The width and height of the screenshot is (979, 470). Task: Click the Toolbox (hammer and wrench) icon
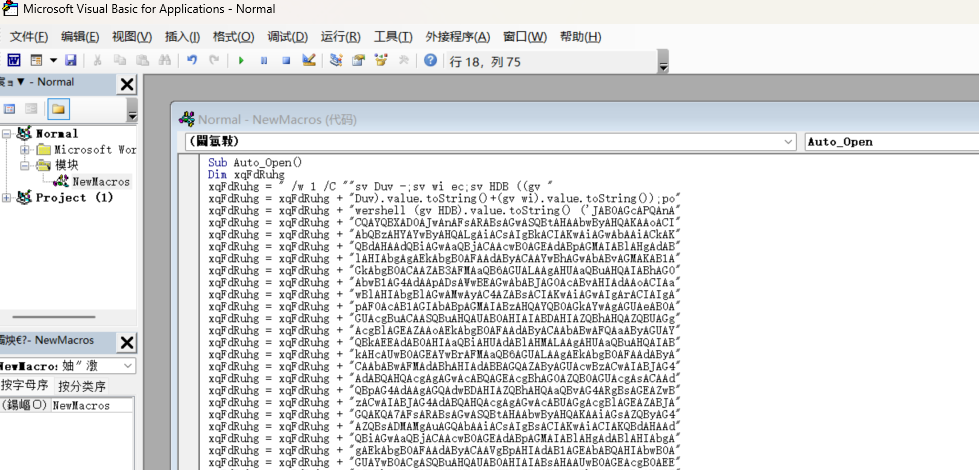[403, 61]
